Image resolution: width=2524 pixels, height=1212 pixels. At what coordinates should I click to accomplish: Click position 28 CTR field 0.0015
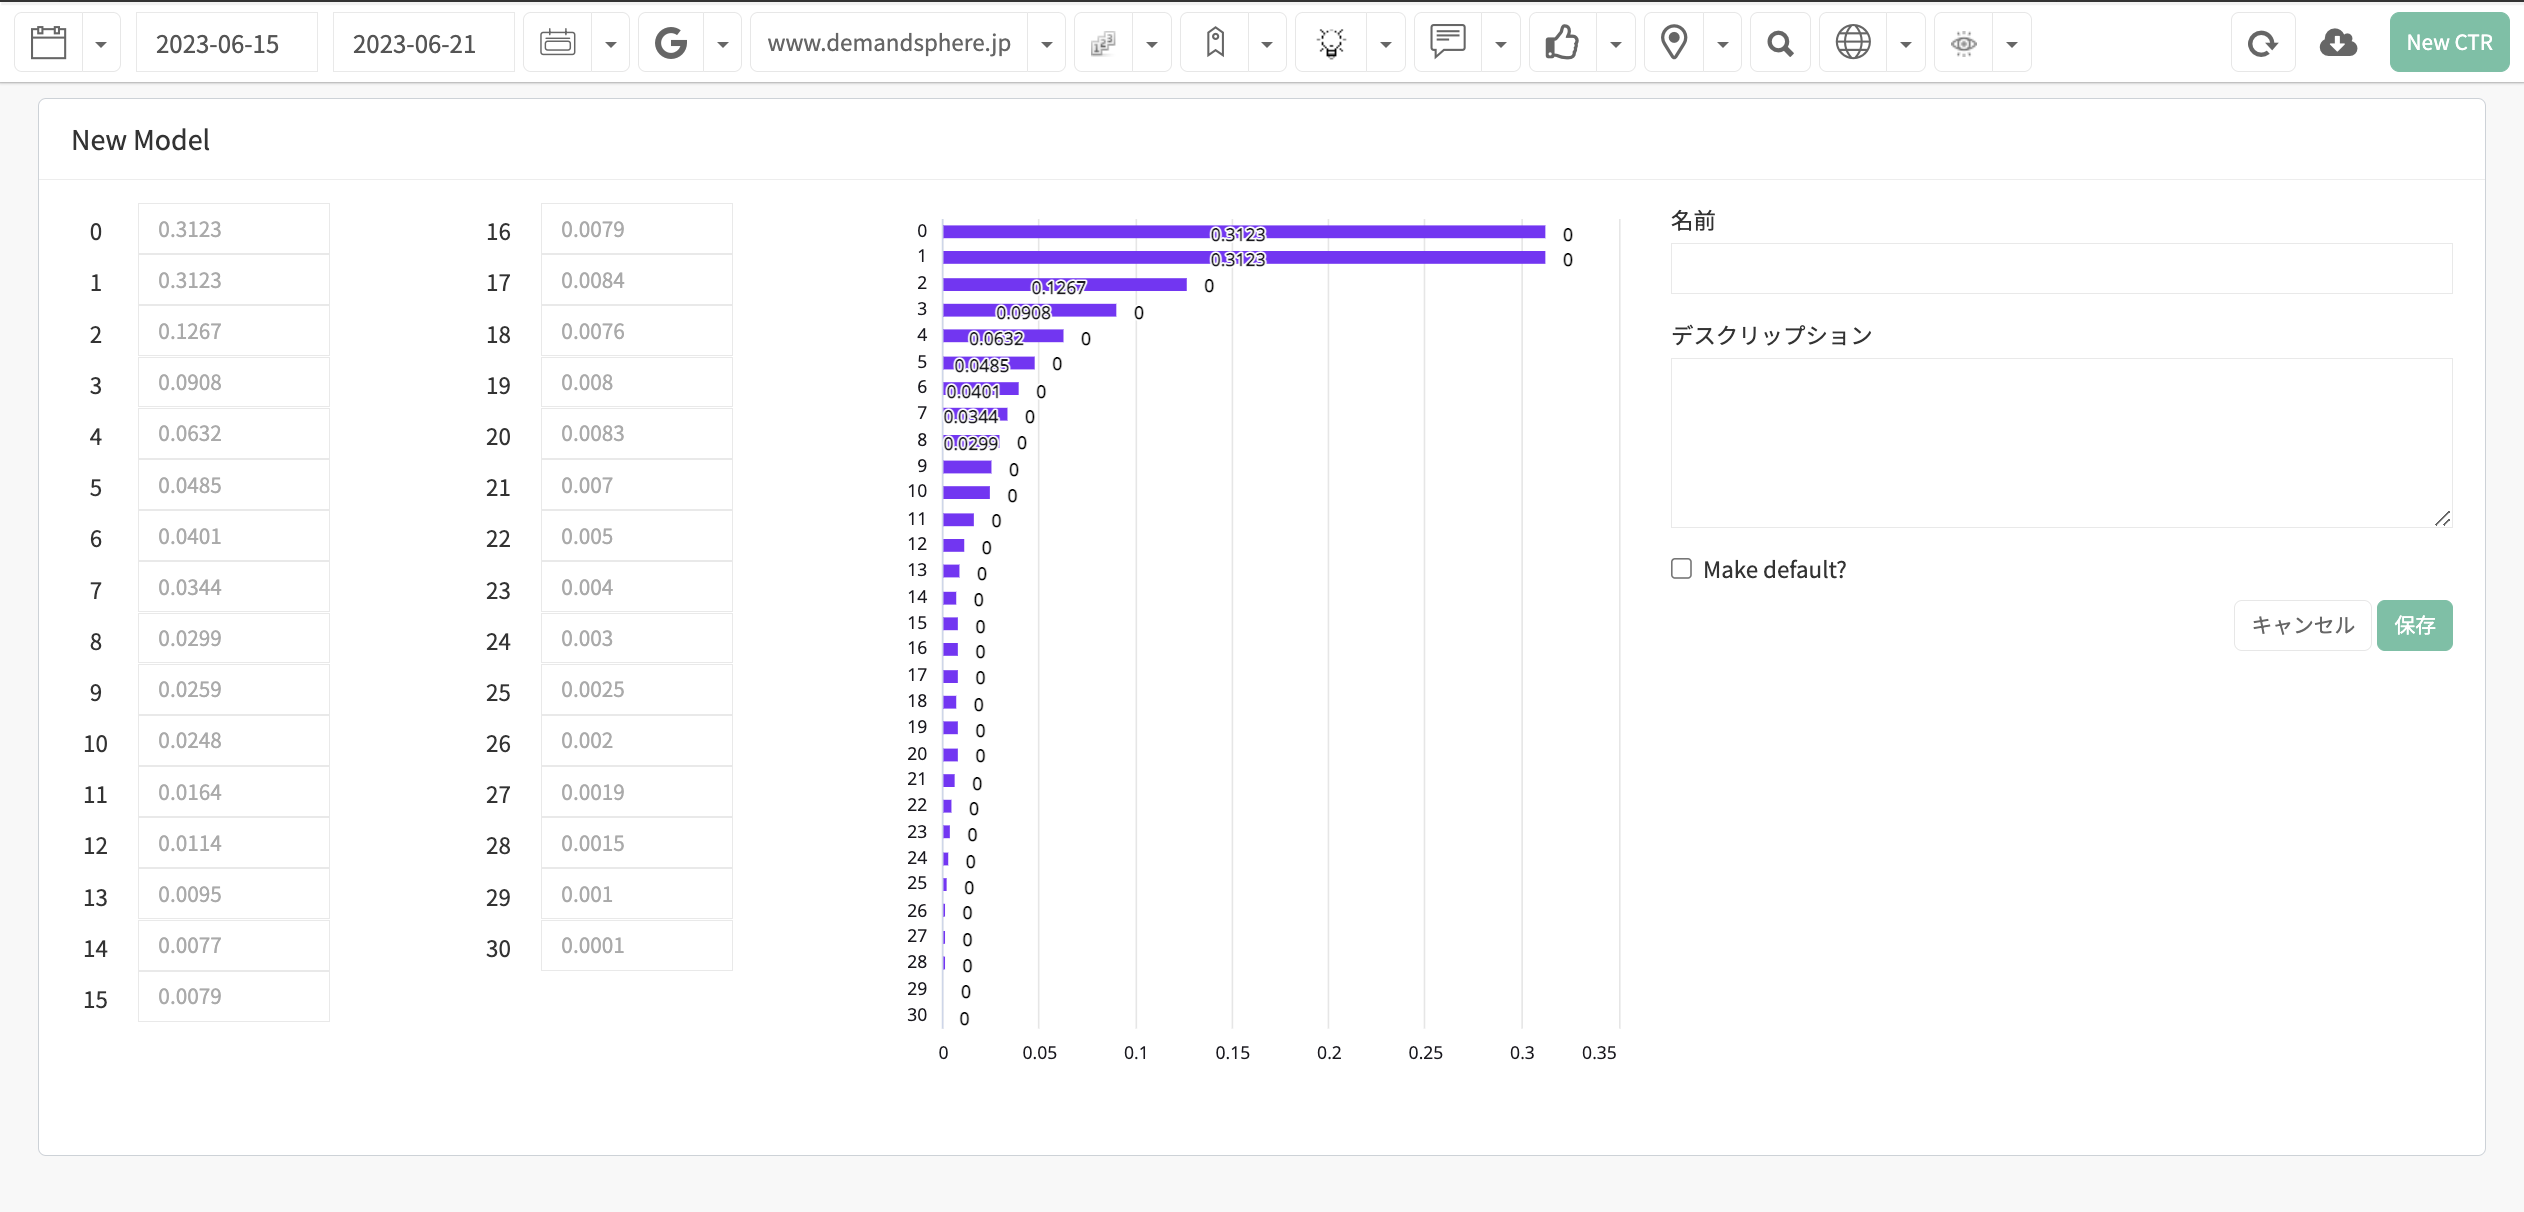(x=636, y=843)
